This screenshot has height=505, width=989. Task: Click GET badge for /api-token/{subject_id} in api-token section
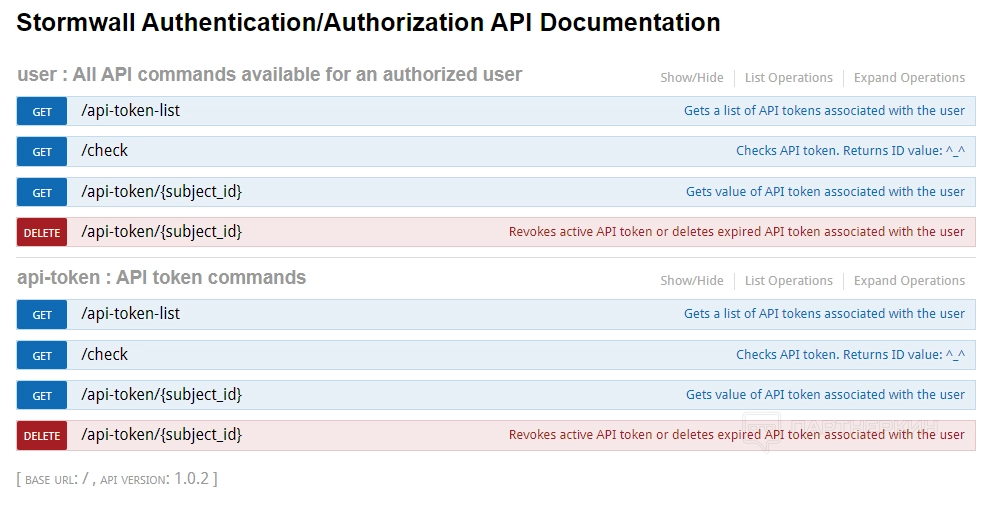click(42, 396)
